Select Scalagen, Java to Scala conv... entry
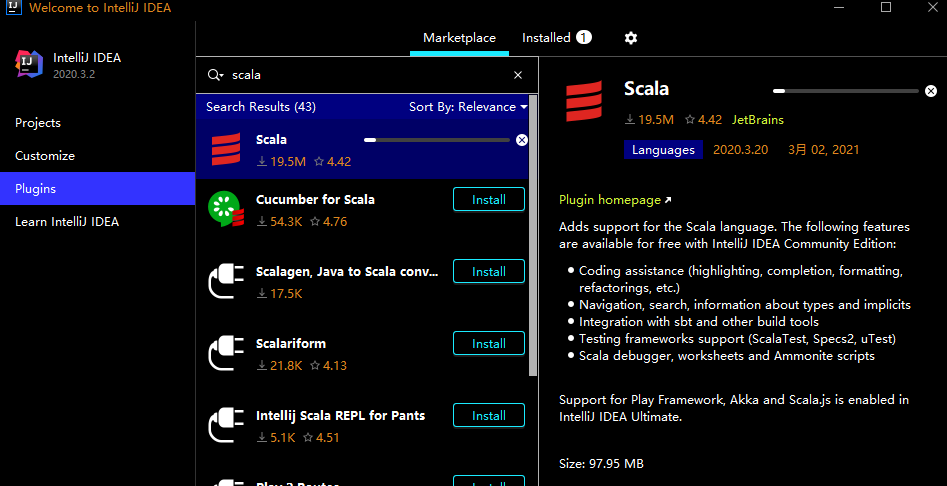The height and width of the screenshot is (486, 947). tap(347, 272)
